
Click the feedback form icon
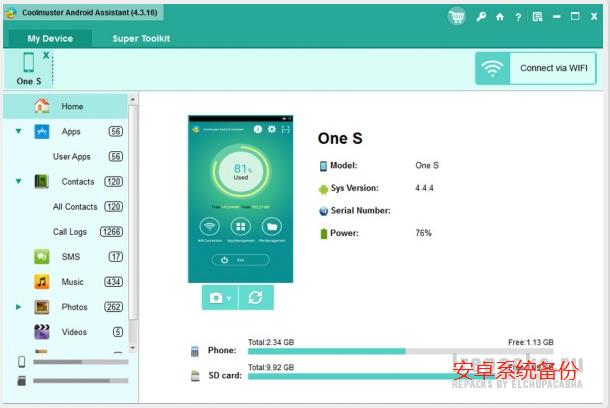(537, 17)
